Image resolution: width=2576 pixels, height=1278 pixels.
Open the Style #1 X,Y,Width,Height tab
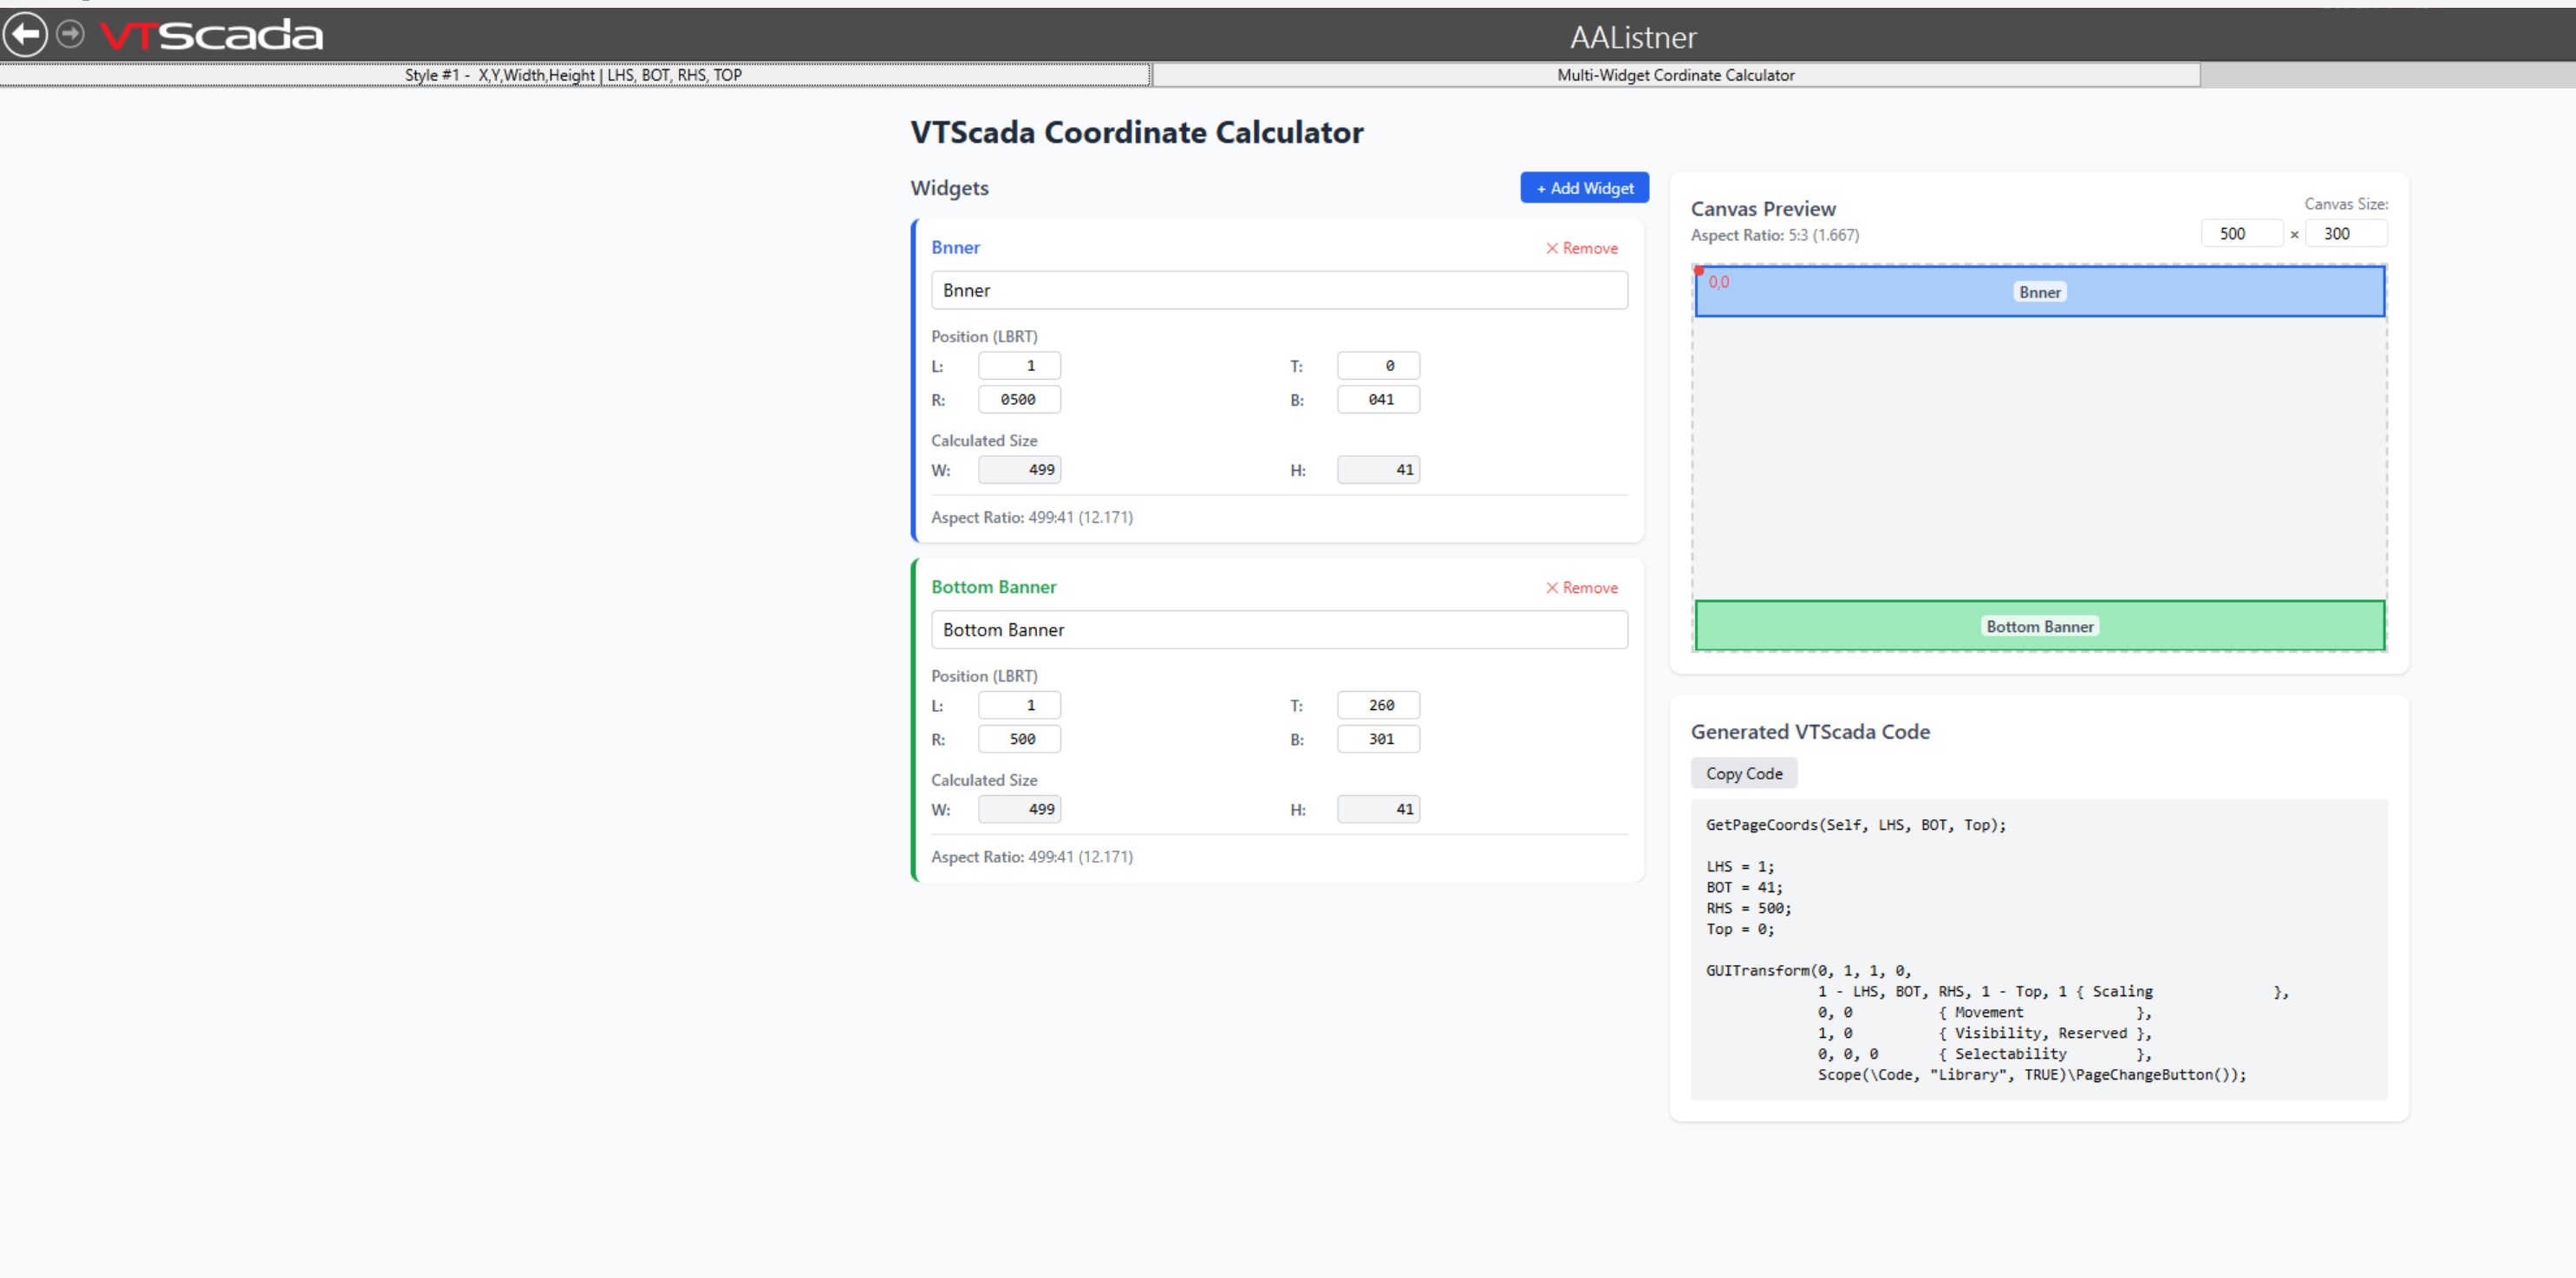coord(573,75)
